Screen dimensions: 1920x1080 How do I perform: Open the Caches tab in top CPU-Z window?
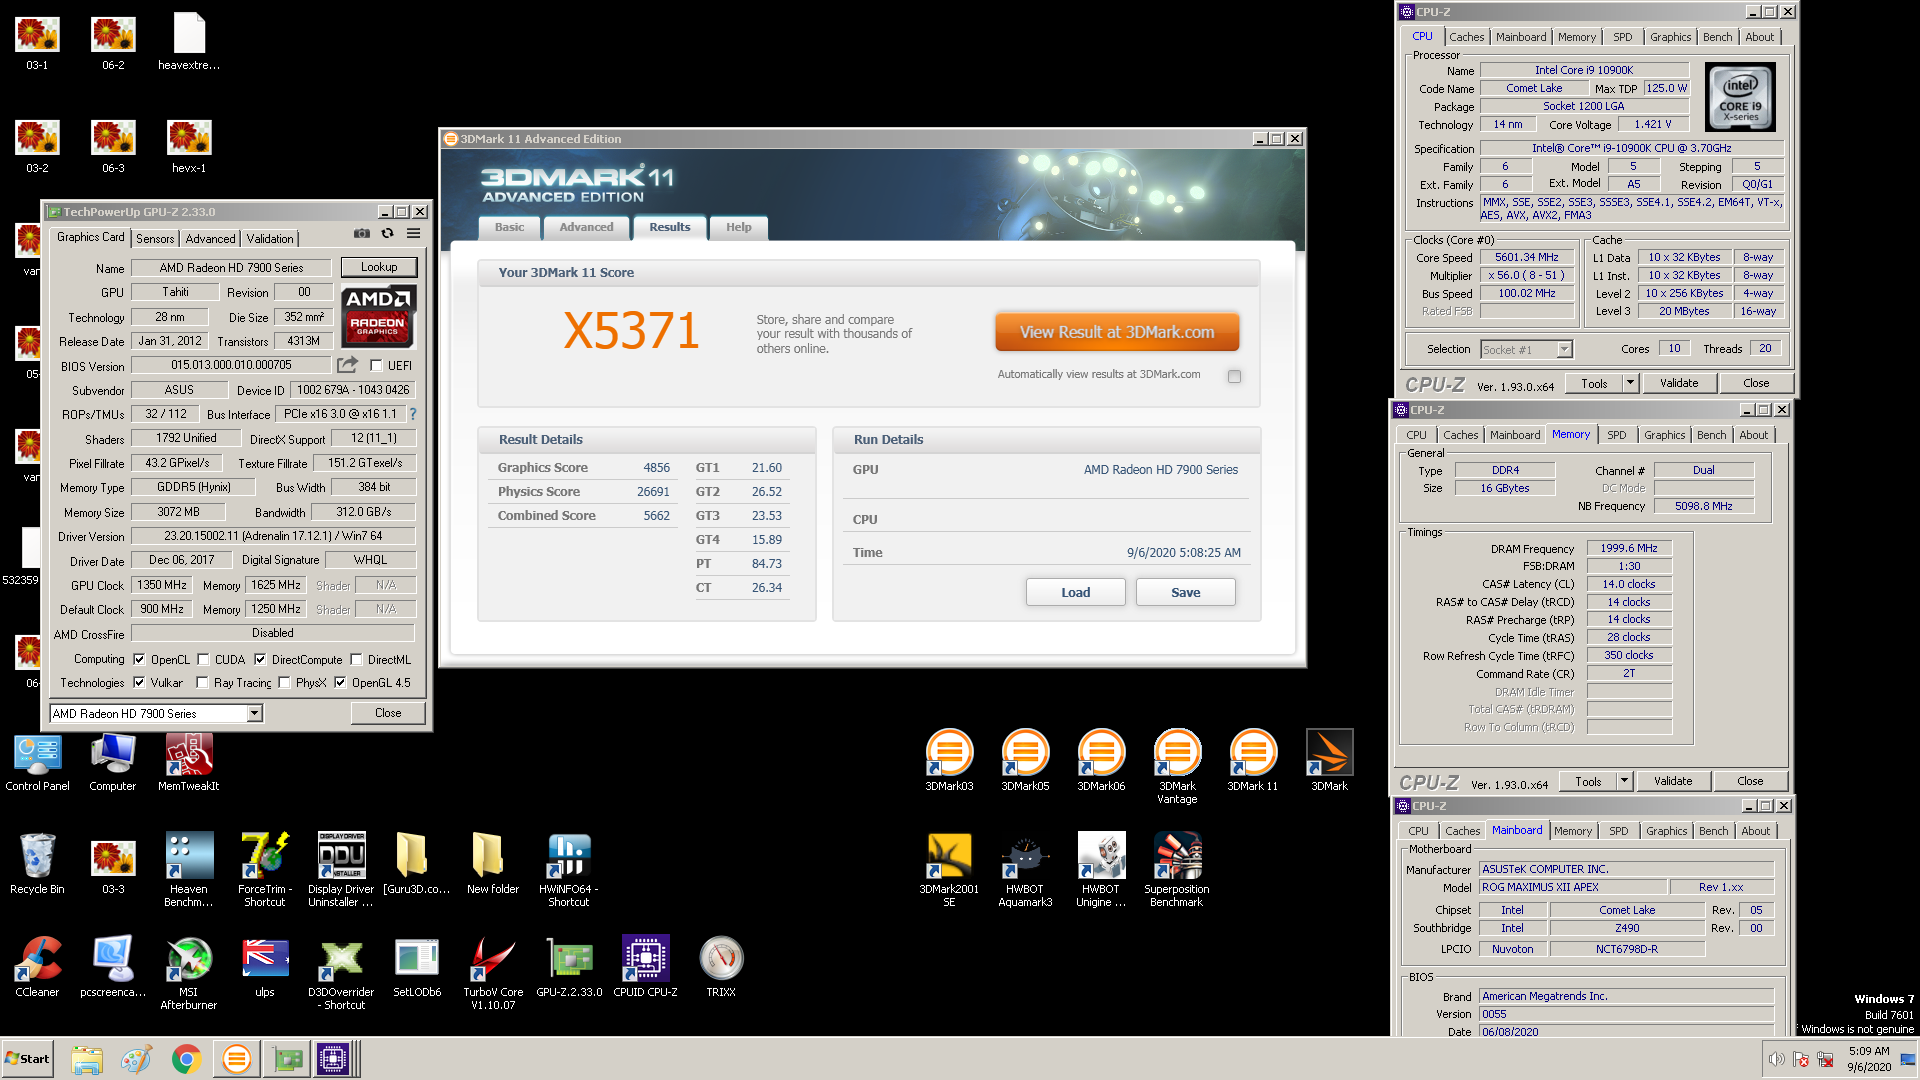[x=1466, y=37]
